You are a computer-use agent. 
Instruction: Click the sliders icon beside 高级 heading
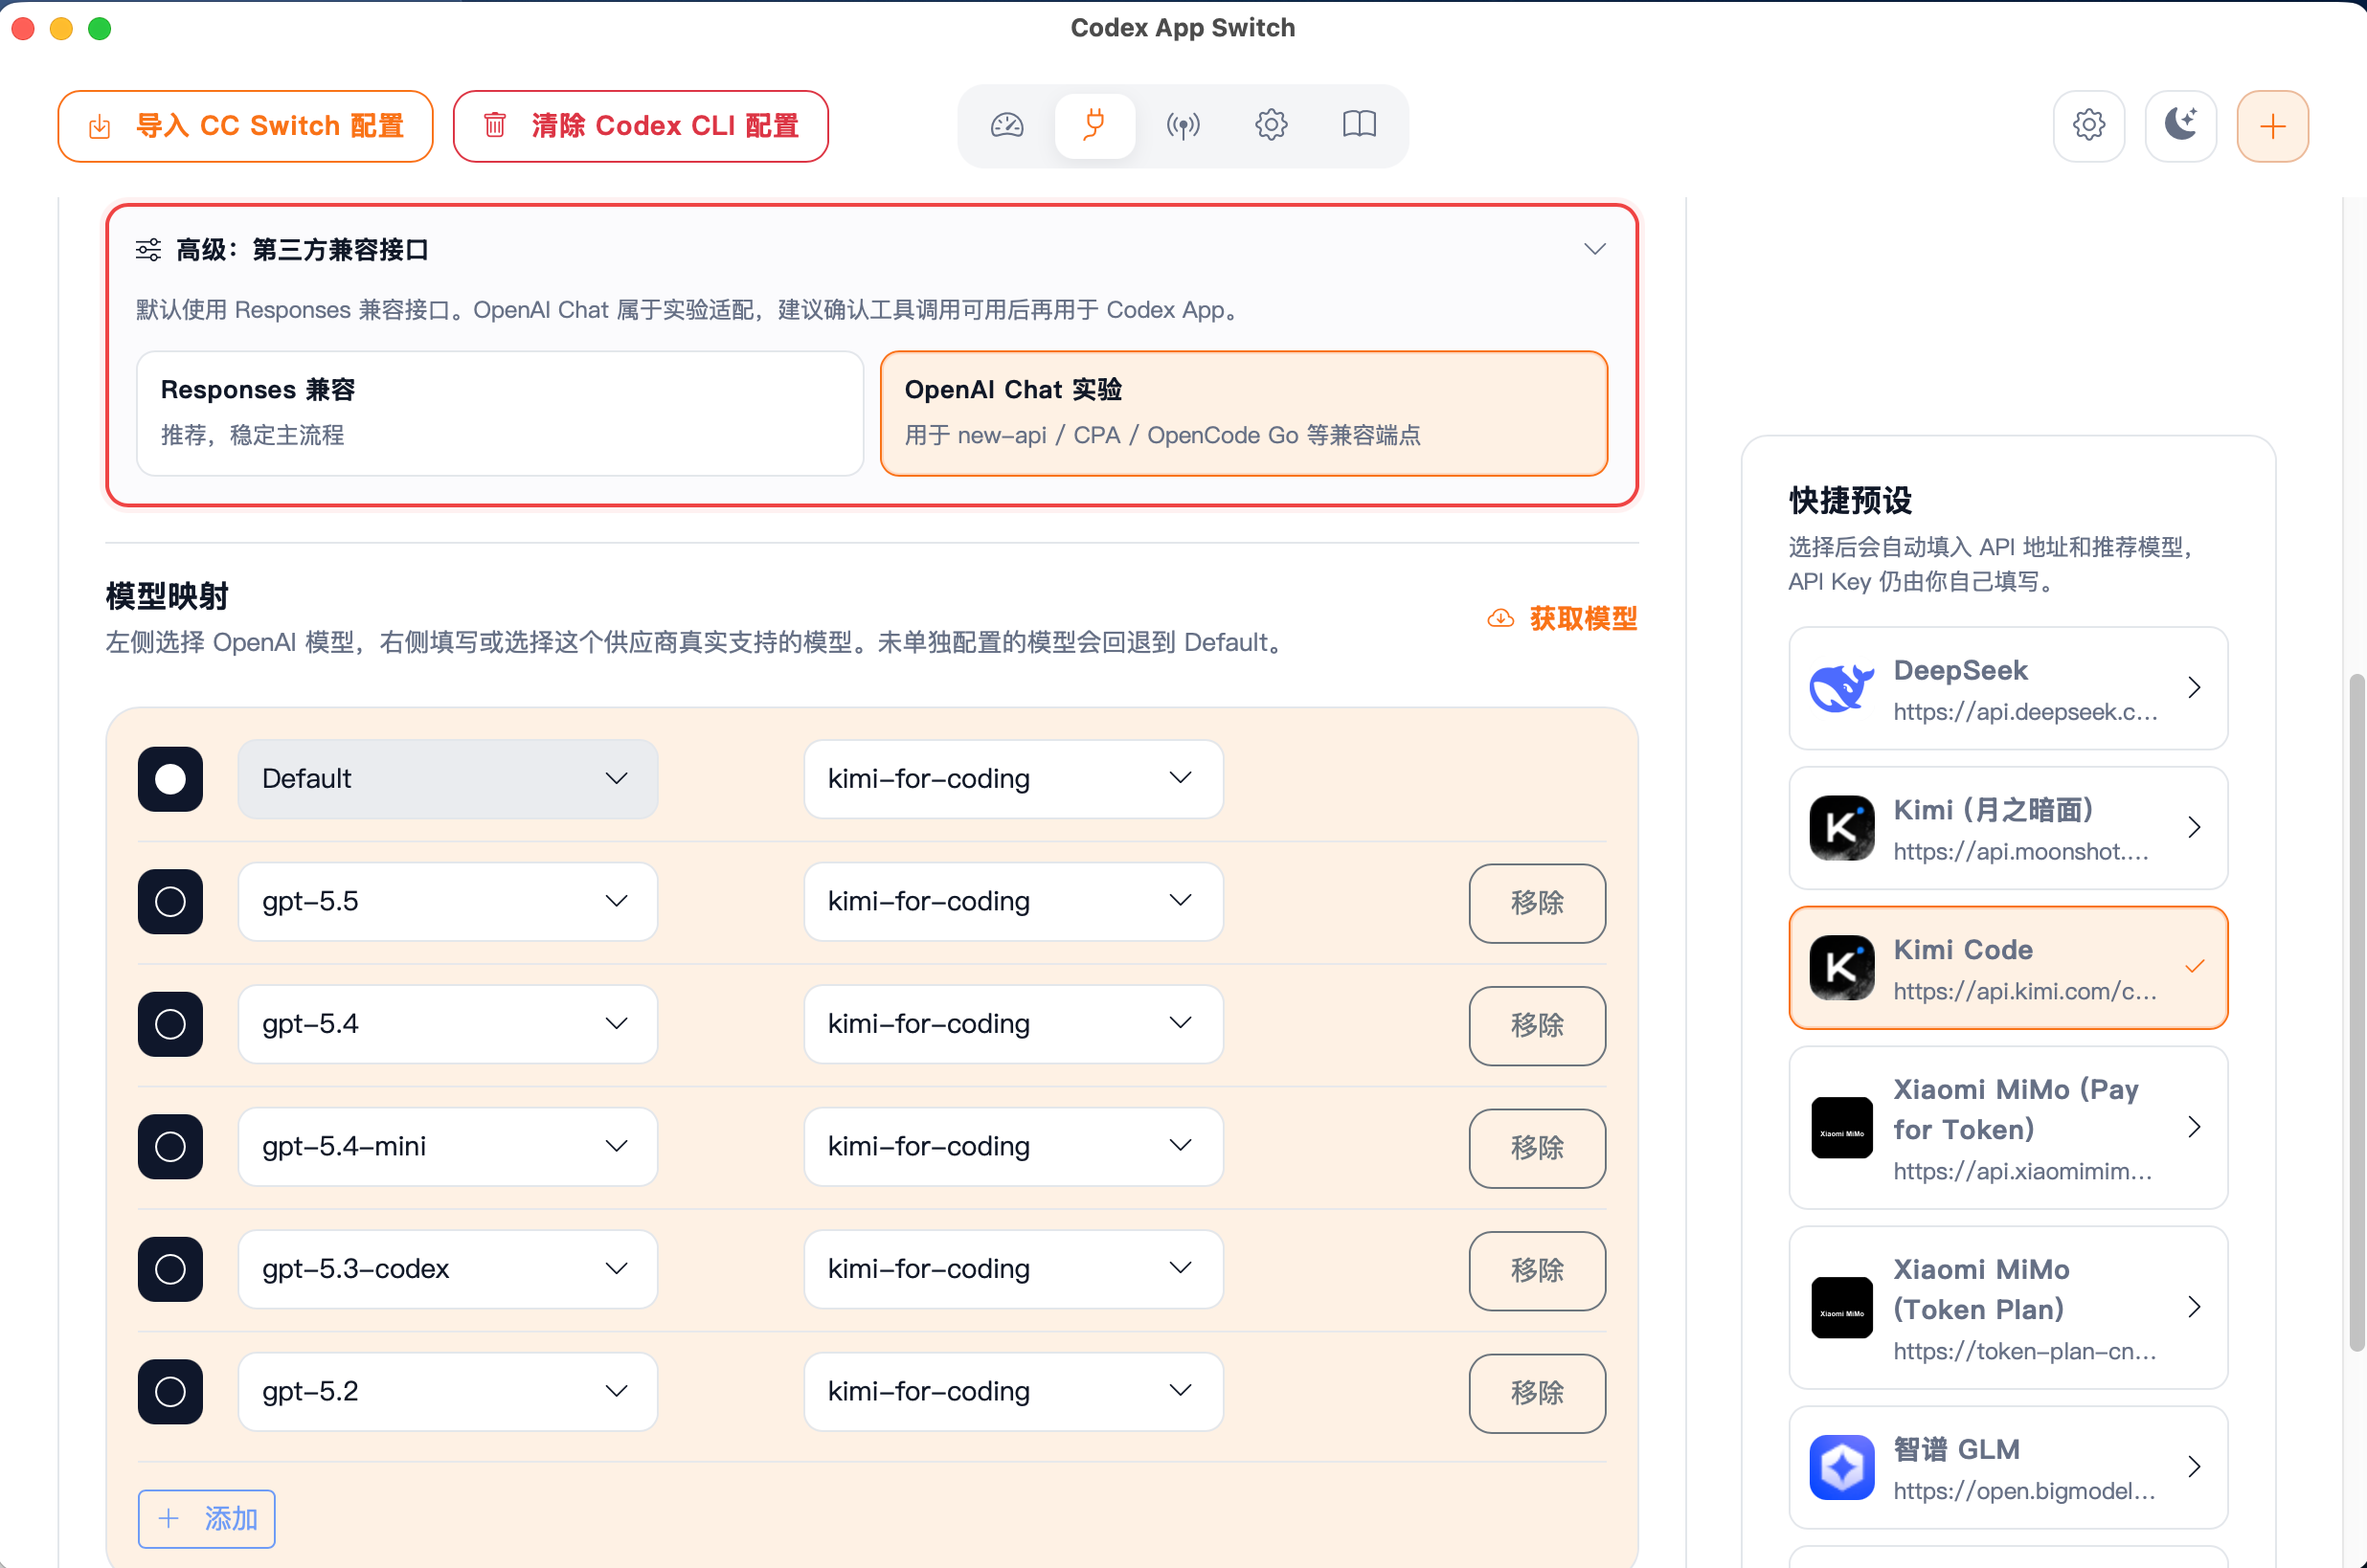coord(148,249)
